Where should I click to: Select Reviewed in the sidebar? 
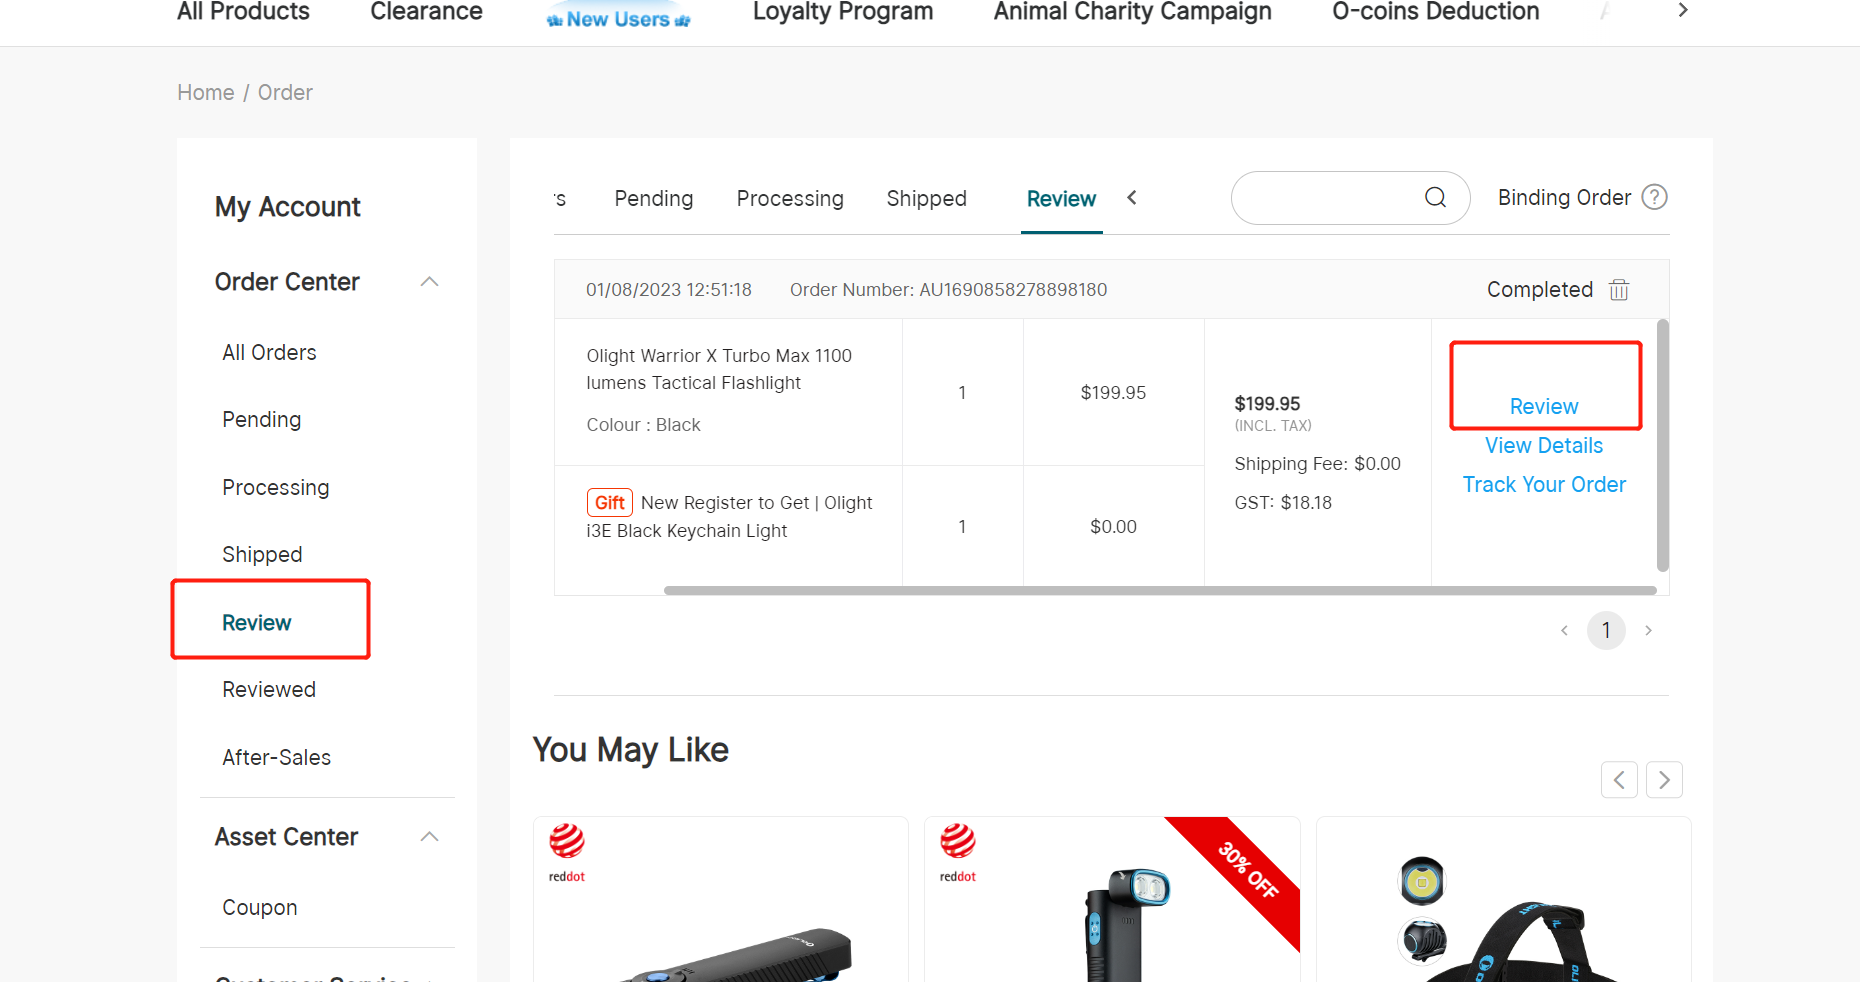(269, 690)
